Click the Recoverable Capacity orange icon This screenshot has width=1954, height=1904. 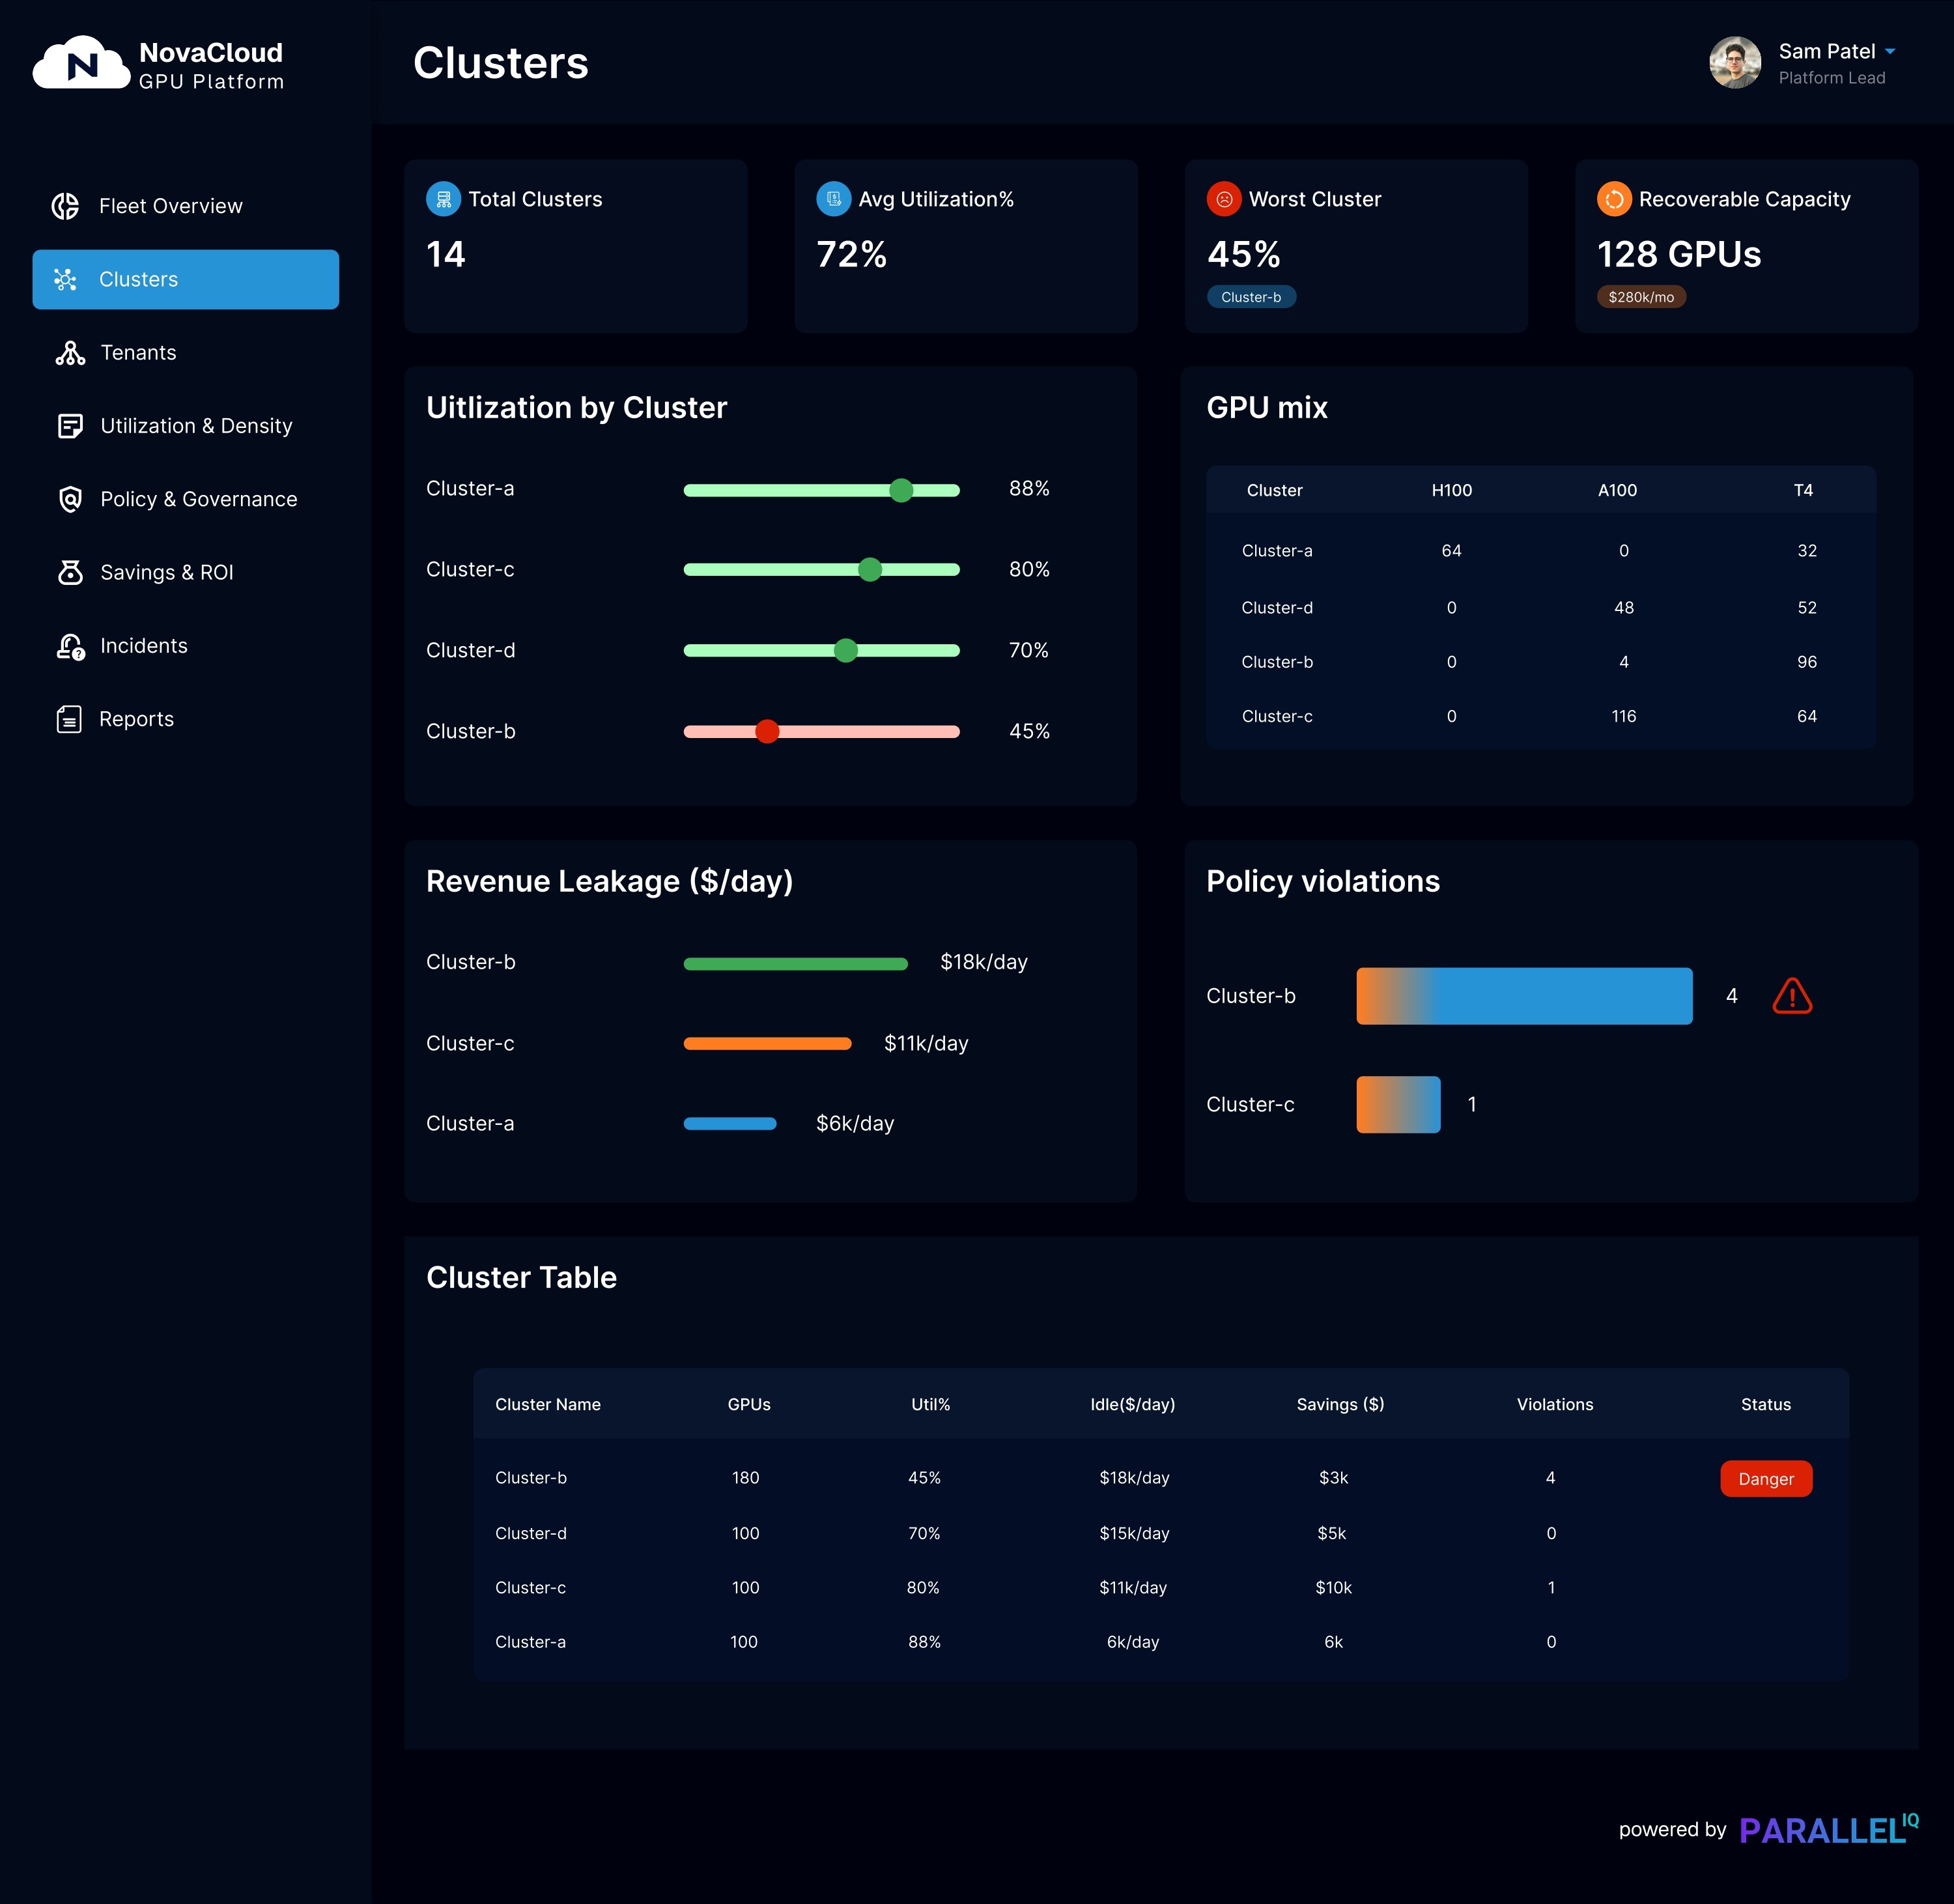click(x=1613, y=199)
